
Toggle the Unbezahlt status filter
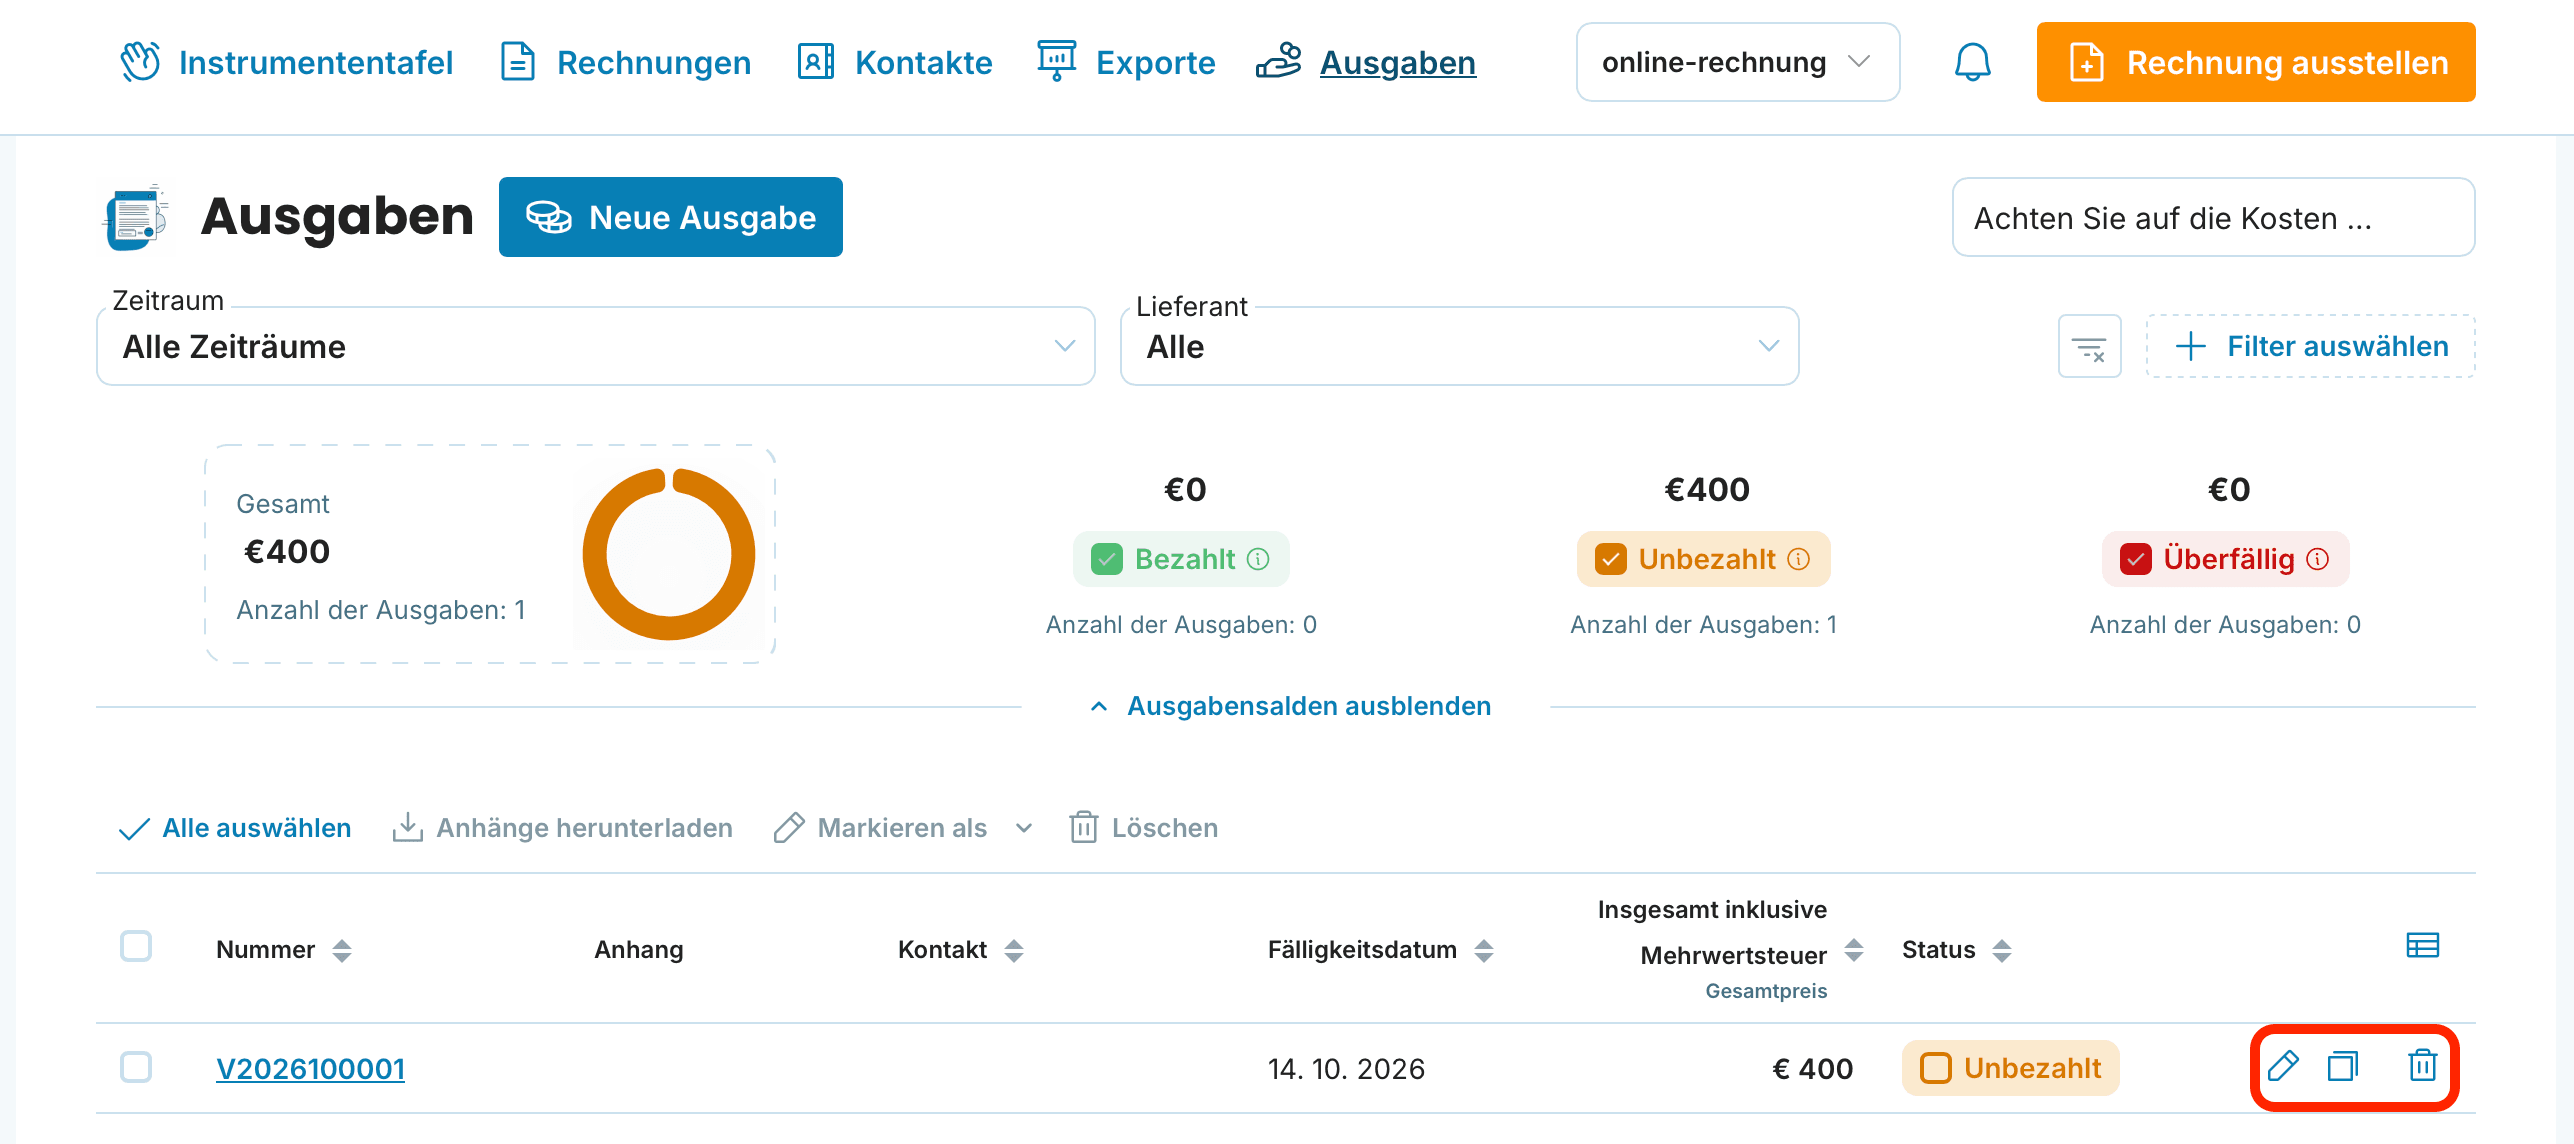point(1703,559)
